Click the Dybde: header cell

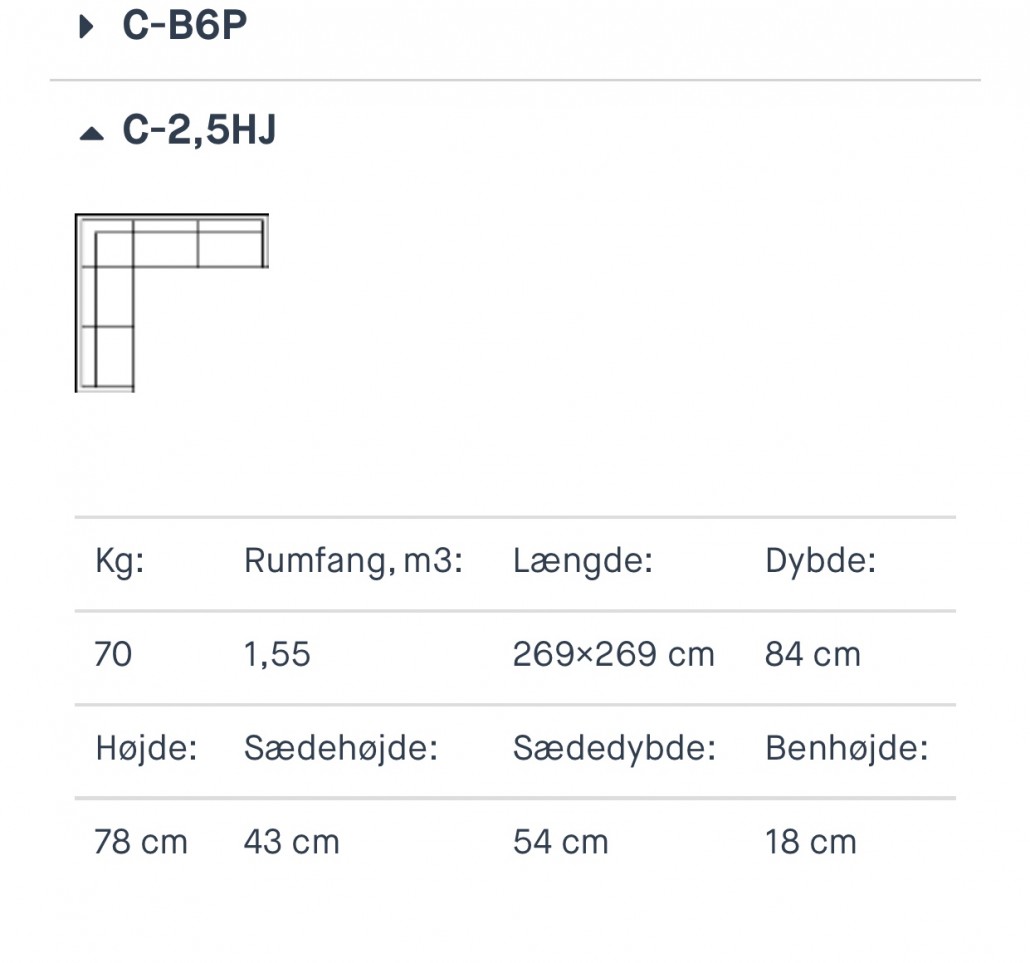[820, 561]
